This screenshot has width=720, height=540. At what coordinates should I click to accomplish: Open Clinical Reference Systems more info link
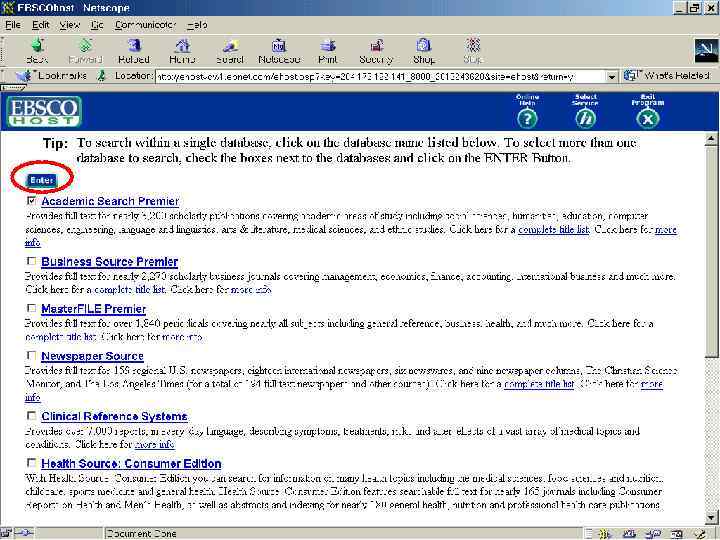[155, 444]
